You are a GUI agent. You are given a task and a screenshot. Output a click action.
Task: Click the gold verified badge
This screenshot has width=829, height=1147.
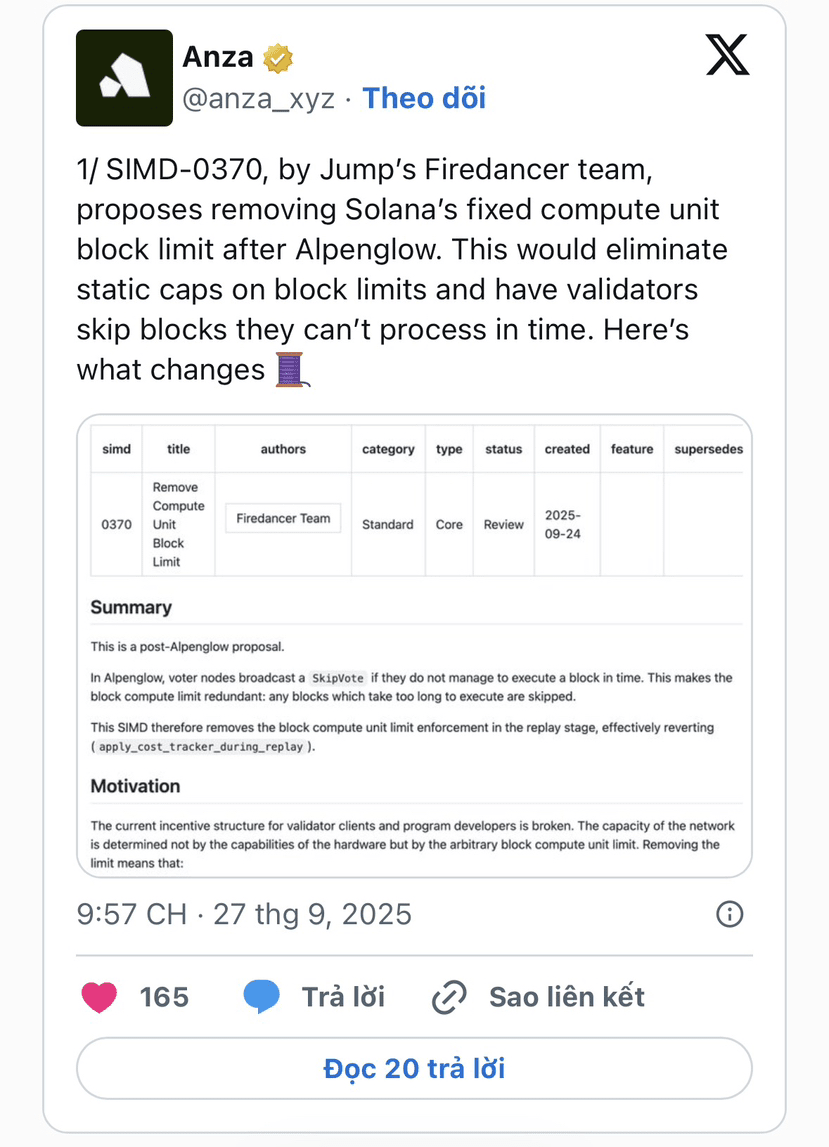pyautogui.click(x=278, y=58)
